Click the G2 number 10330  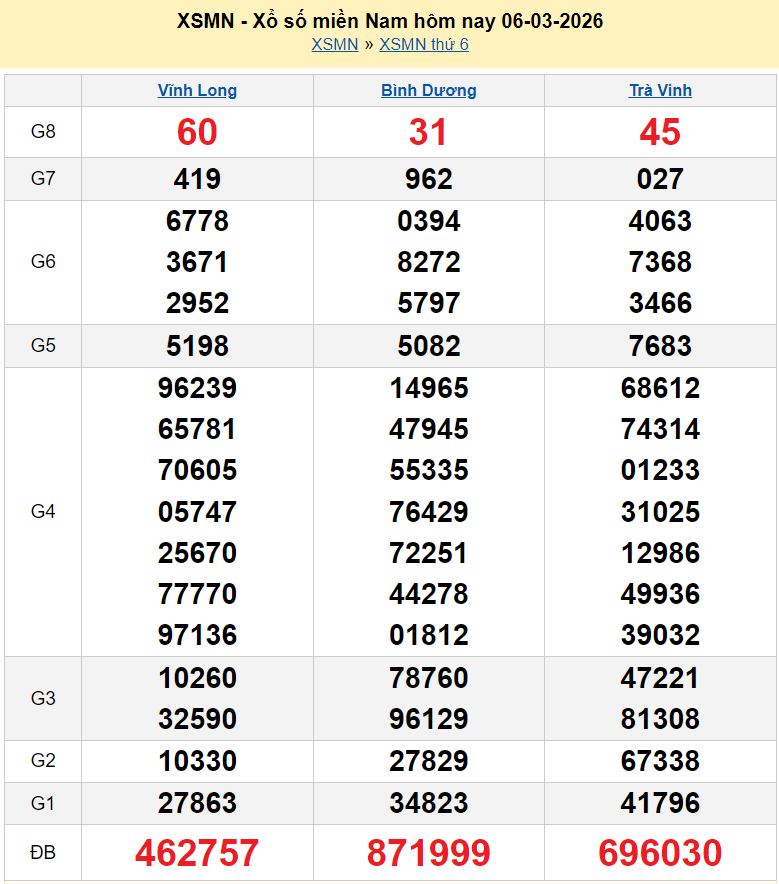[197, 761]
